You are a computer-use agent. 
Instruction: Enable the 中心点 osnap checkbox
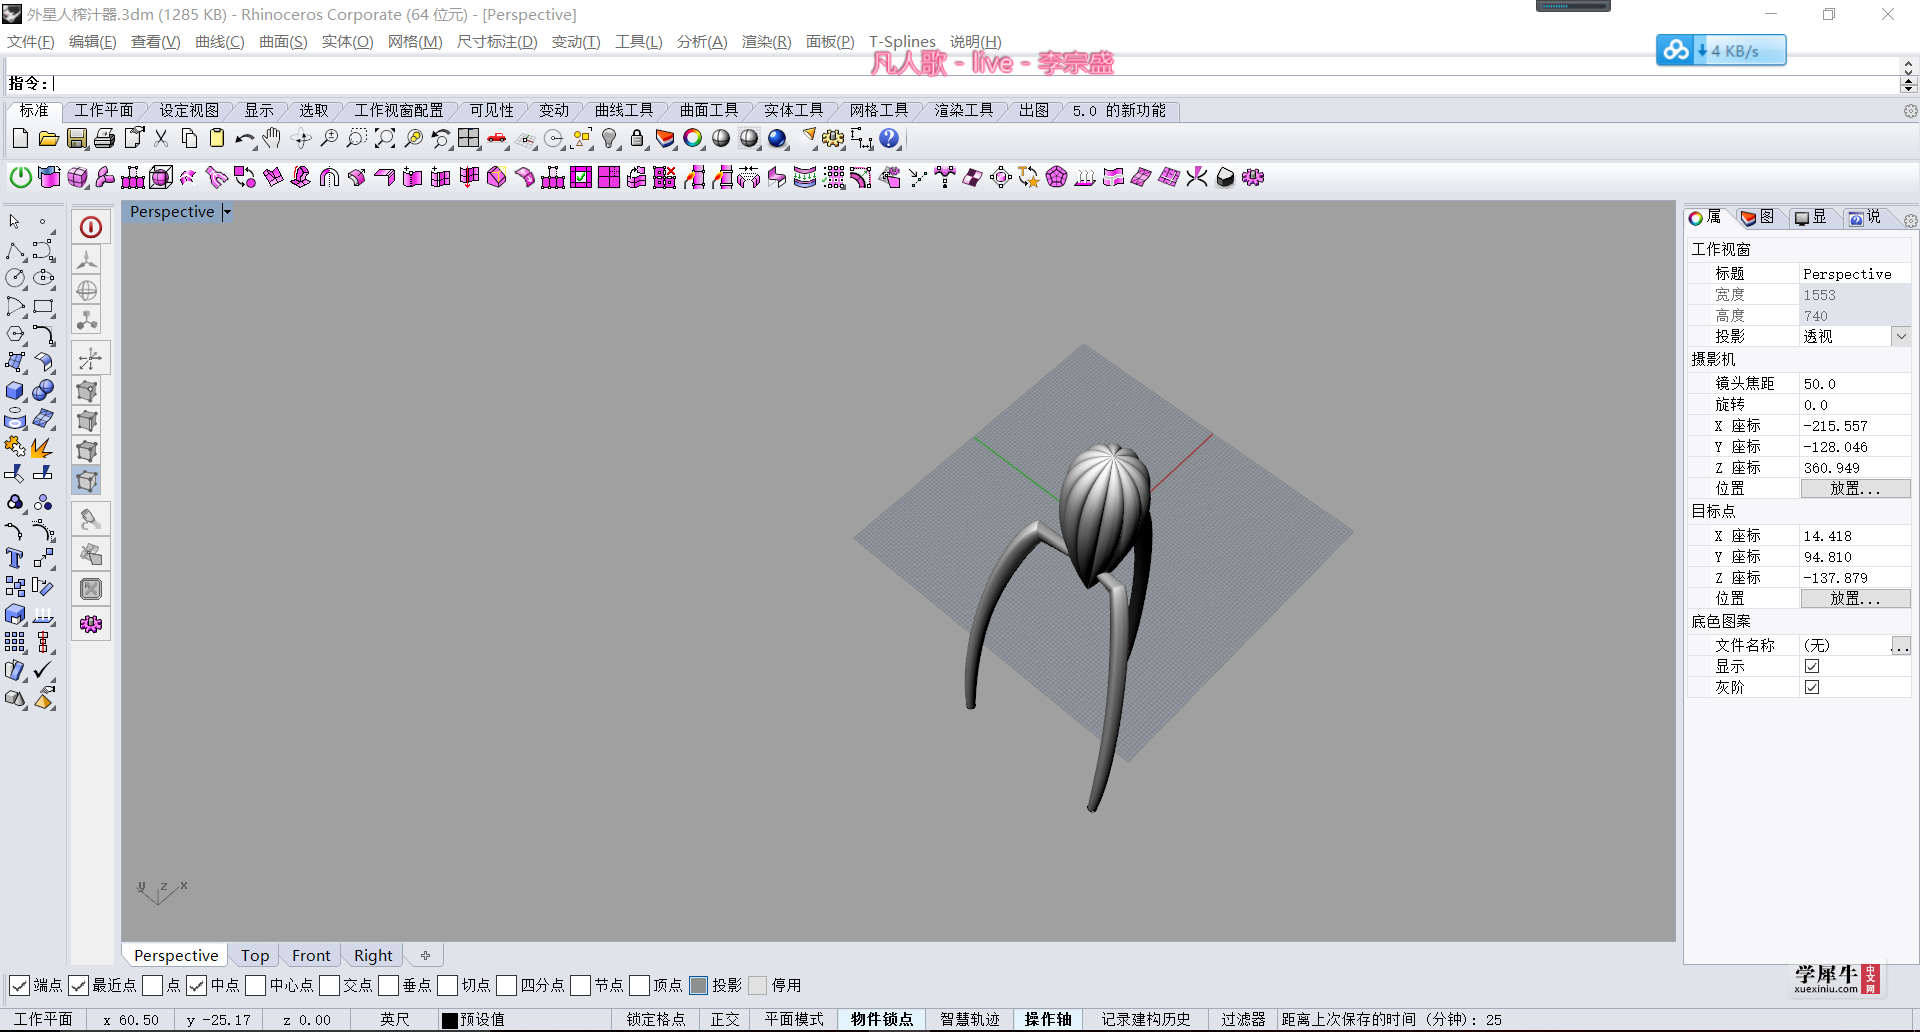pyautogui.click(x=255, y=986)
